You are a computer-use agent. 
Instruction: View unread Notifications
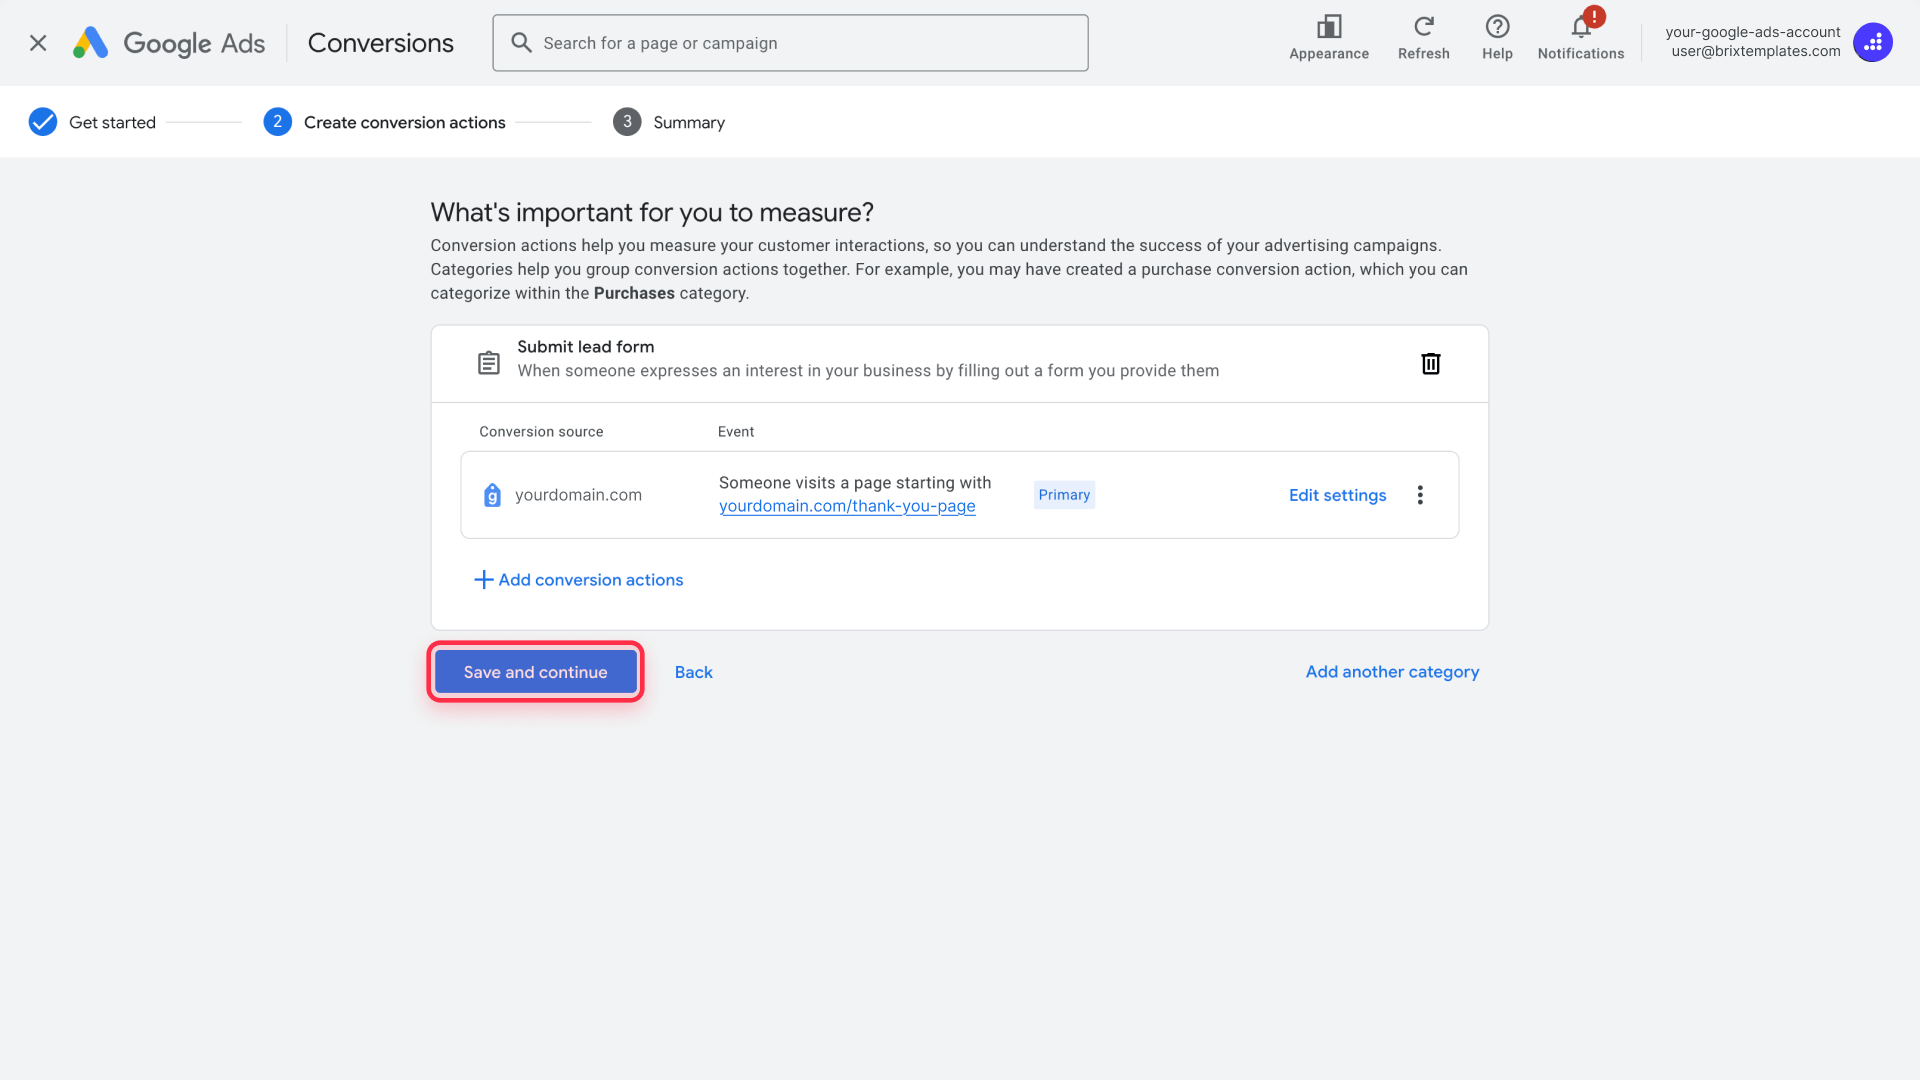(x=1580, y=38)
